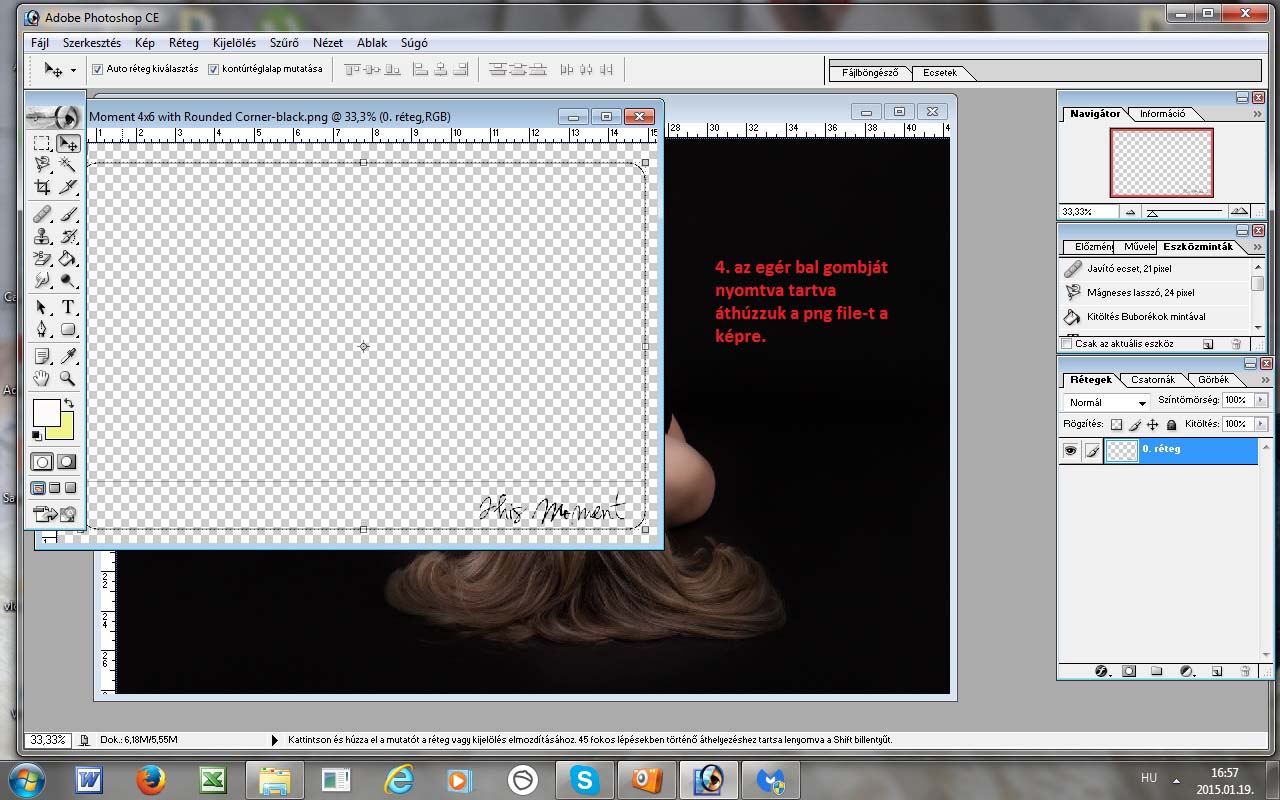The width and height of the screenshot is (1280, 800).
Task: Select the Hand tool
Action: (42, 378)
